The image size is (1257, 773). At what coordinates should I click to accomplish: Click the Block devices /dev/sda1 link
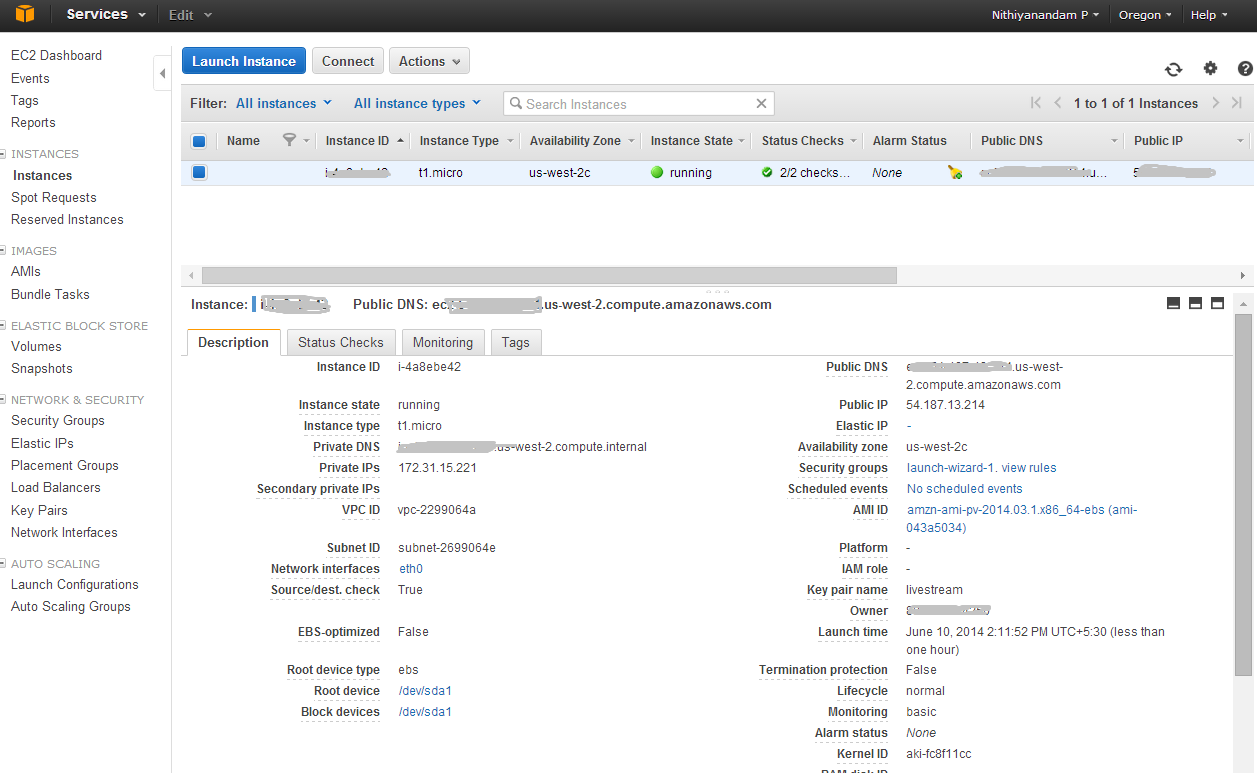click(x=425, y=712)
